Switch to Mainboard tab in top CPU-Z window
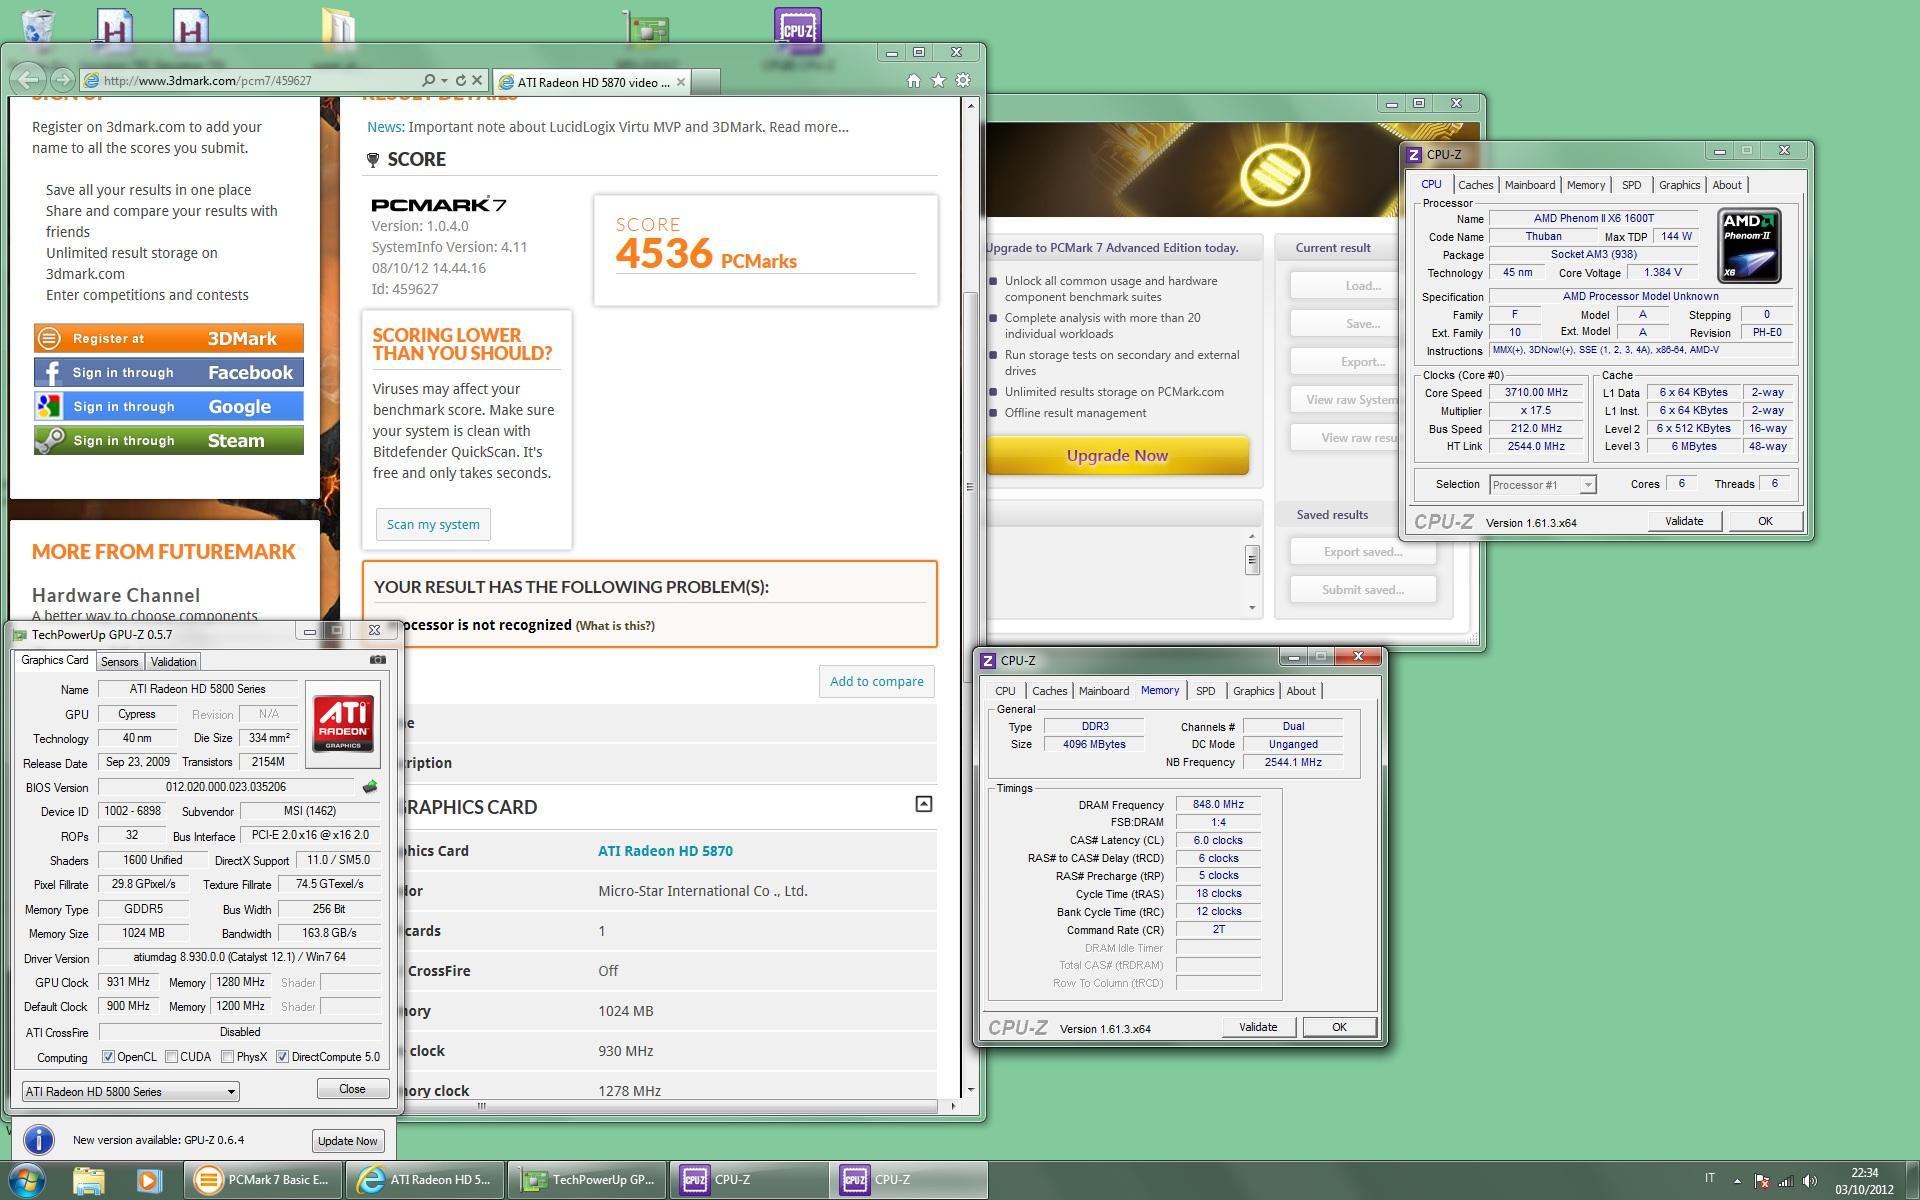1920x1200 pixels. (1530, 185)
